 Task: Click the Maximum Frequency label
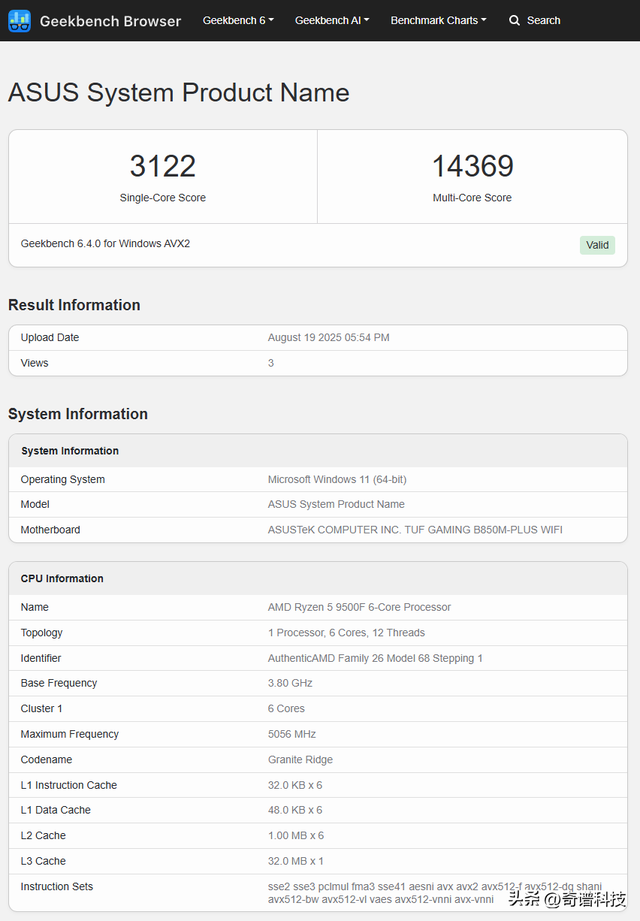click(x=70, y=734)
